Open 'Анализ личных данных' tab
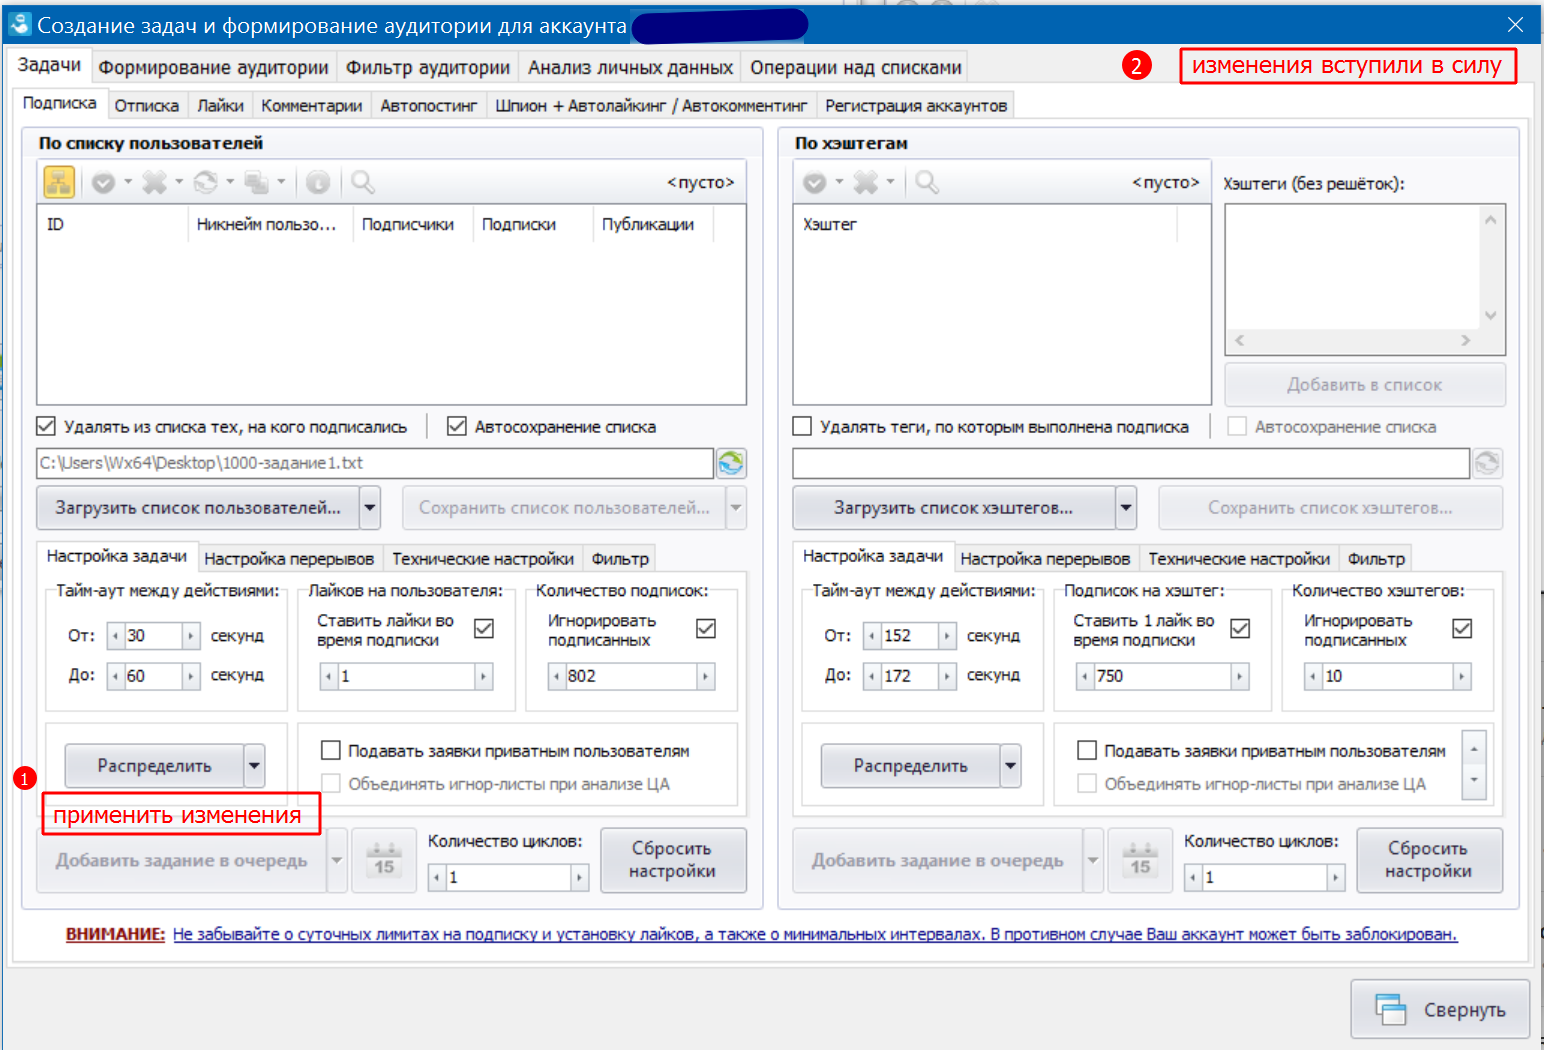This screenshot has height=1050, width=1544. click(630, 67)
